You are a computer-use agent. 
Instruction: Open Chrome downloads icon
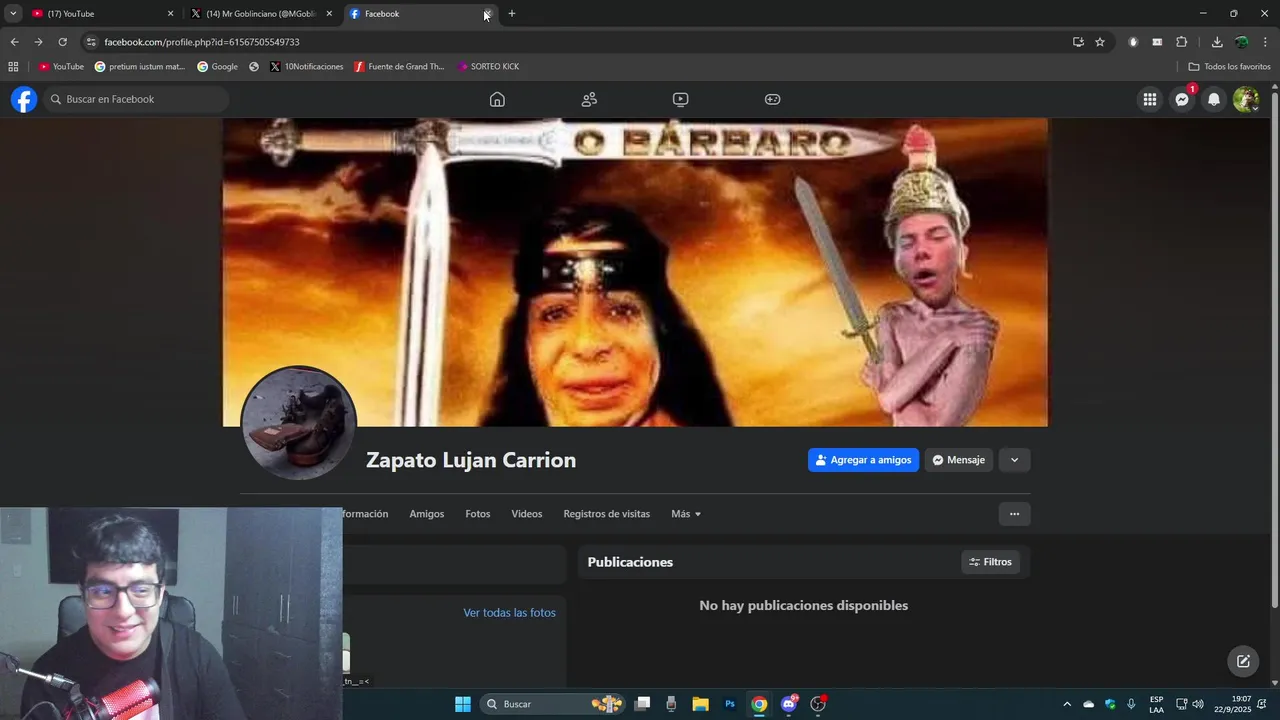click(x=1217, y=42)
